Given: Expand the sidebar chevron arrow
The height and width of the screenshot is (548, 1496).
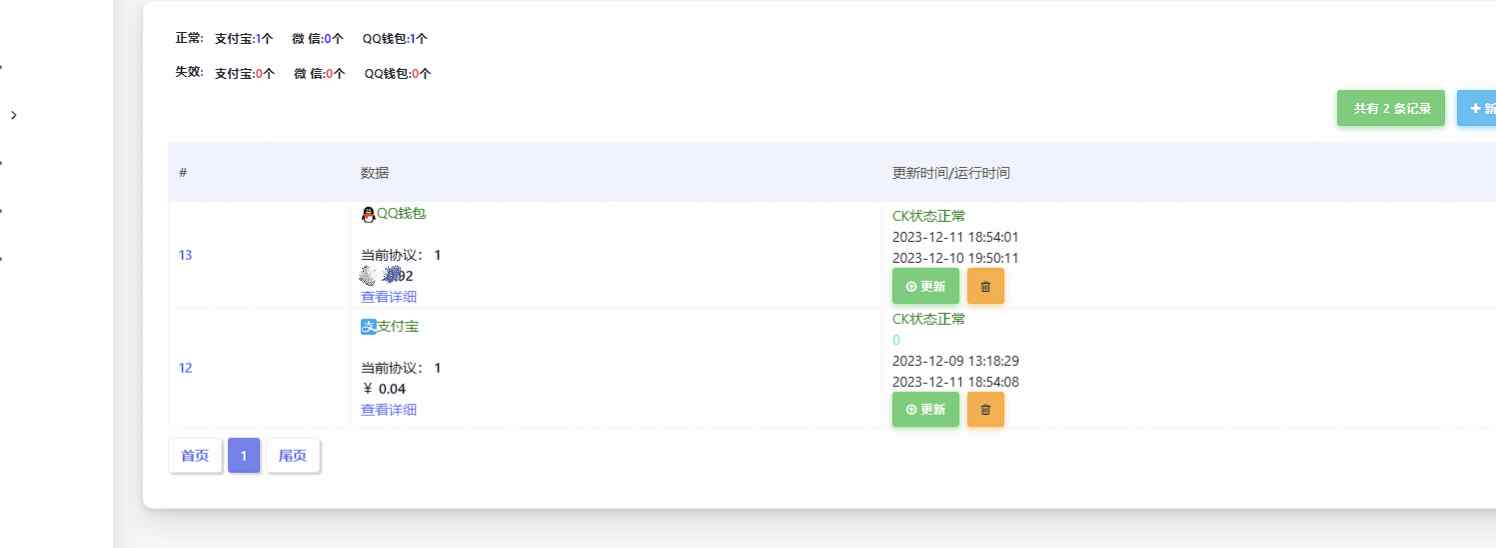Looking at the screenshot, I should [x=13, y=115].
